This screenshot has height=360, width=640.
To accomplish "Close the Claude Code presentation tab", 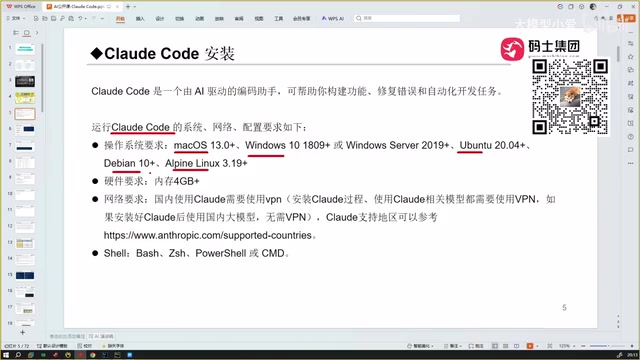I will tap(118, 7).
